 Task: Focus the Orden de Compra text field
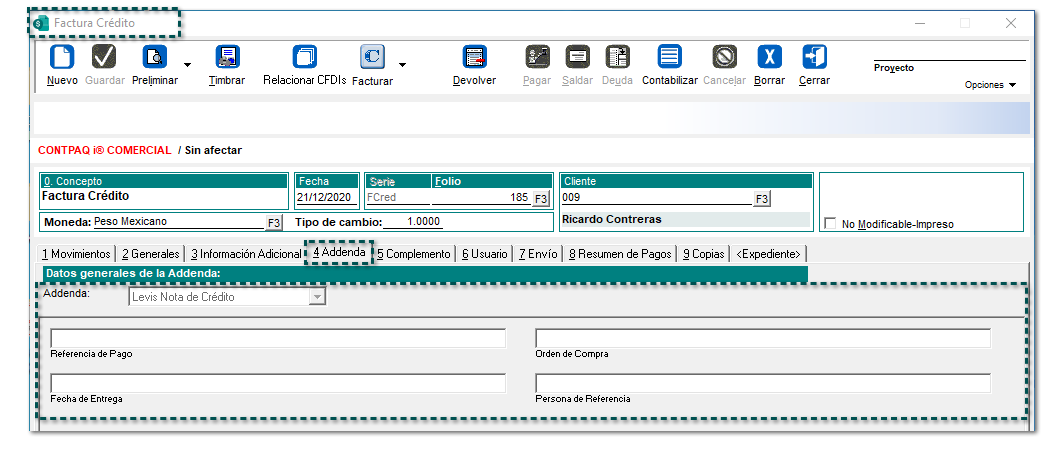pyautogui.click(x=762, y=338)
